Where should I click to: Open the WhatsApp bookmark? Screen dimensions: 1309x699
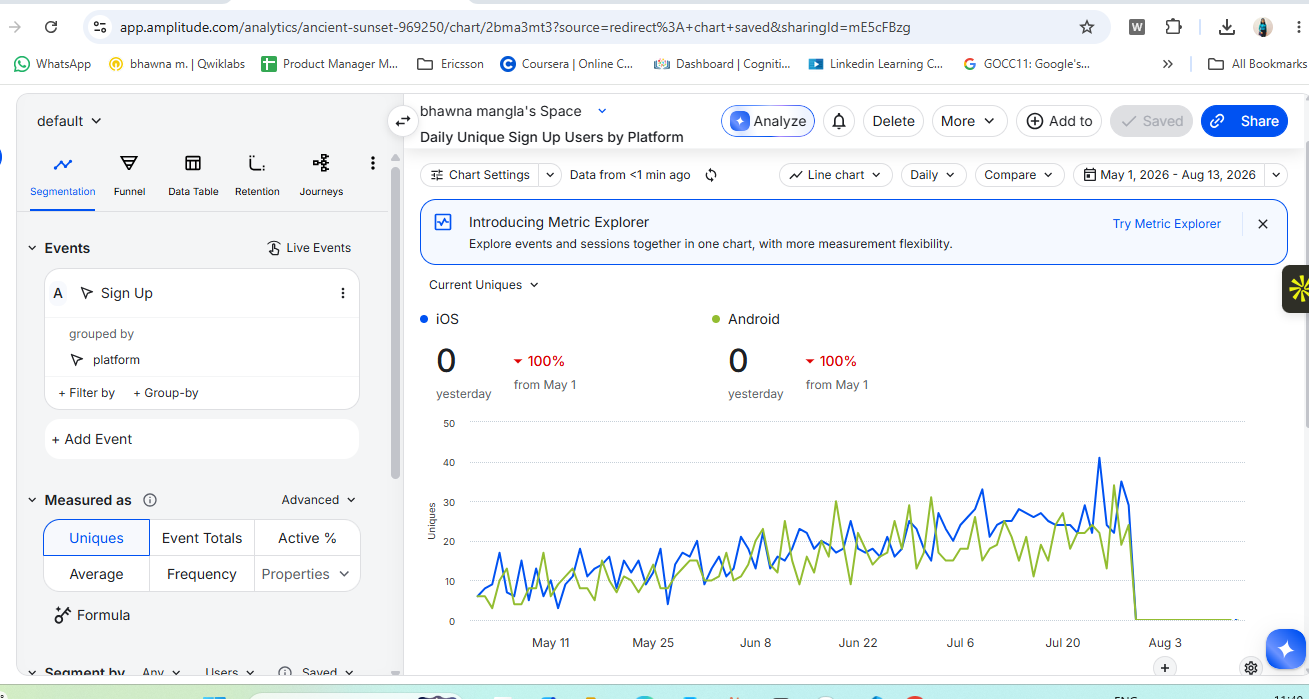(x=52, y=64)
